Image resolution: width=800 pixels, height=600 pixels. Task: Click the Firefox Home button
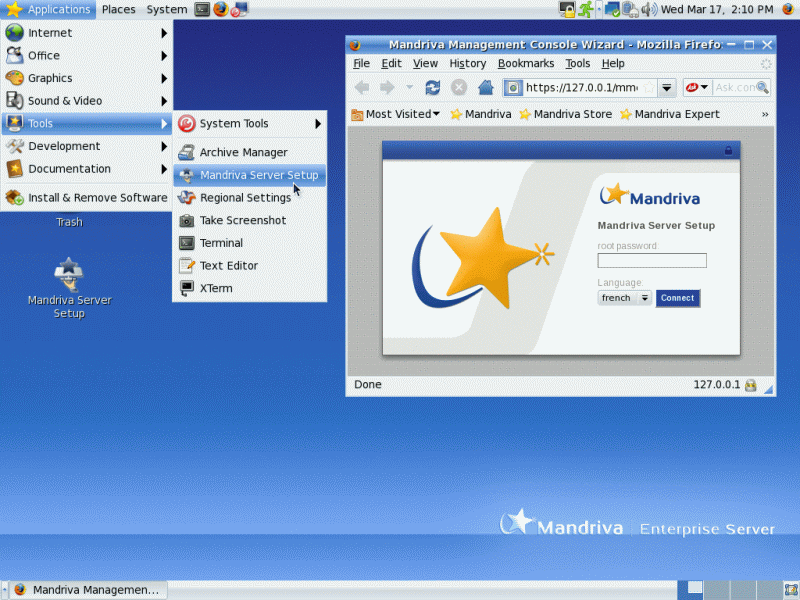click(x=484, y=87)
